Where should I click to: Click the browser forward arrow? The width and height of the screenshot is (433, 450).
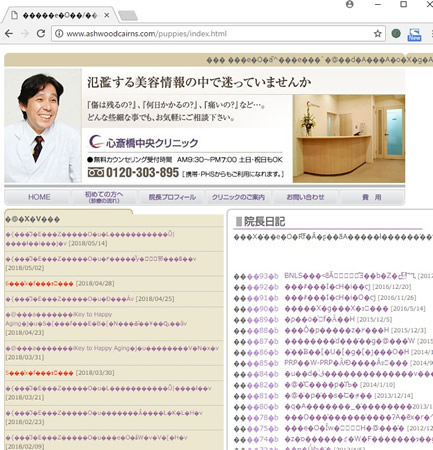pyautogui.click(x=25, y=33)
